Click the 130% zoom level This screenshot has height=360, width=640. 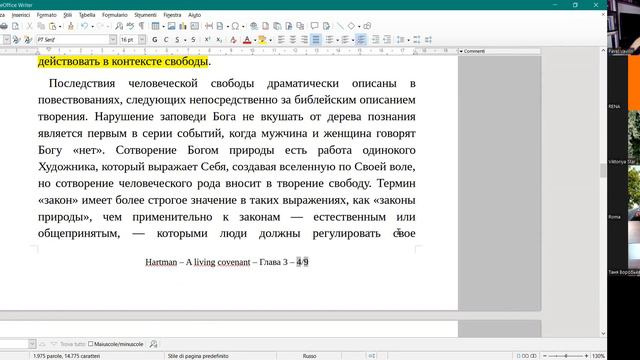[x=598, y=356]
